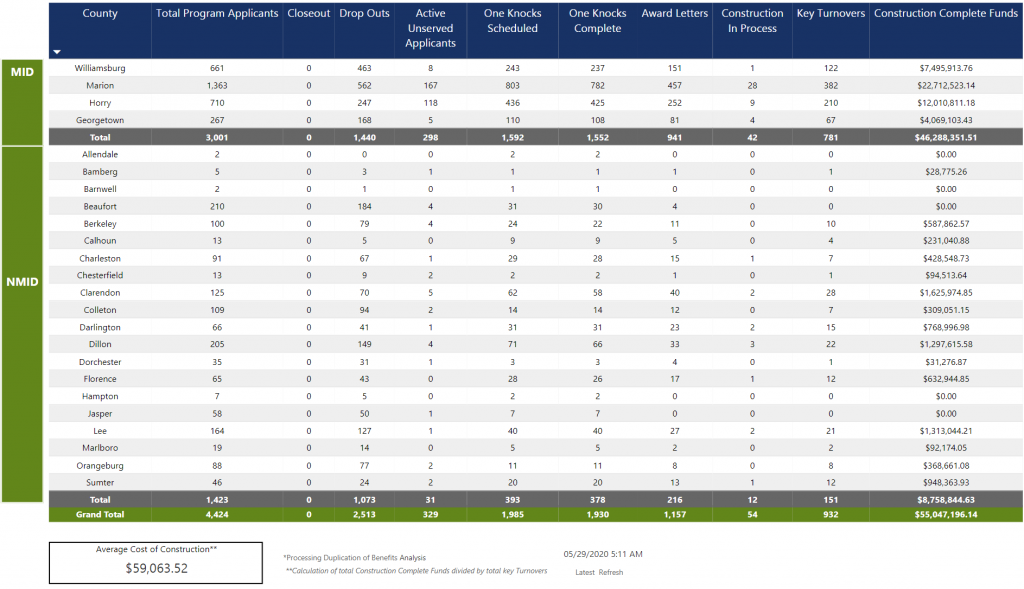1024x589 pixels.
Task: Click Horry's funds value $12,010,811.18
Action: point(946,103)
